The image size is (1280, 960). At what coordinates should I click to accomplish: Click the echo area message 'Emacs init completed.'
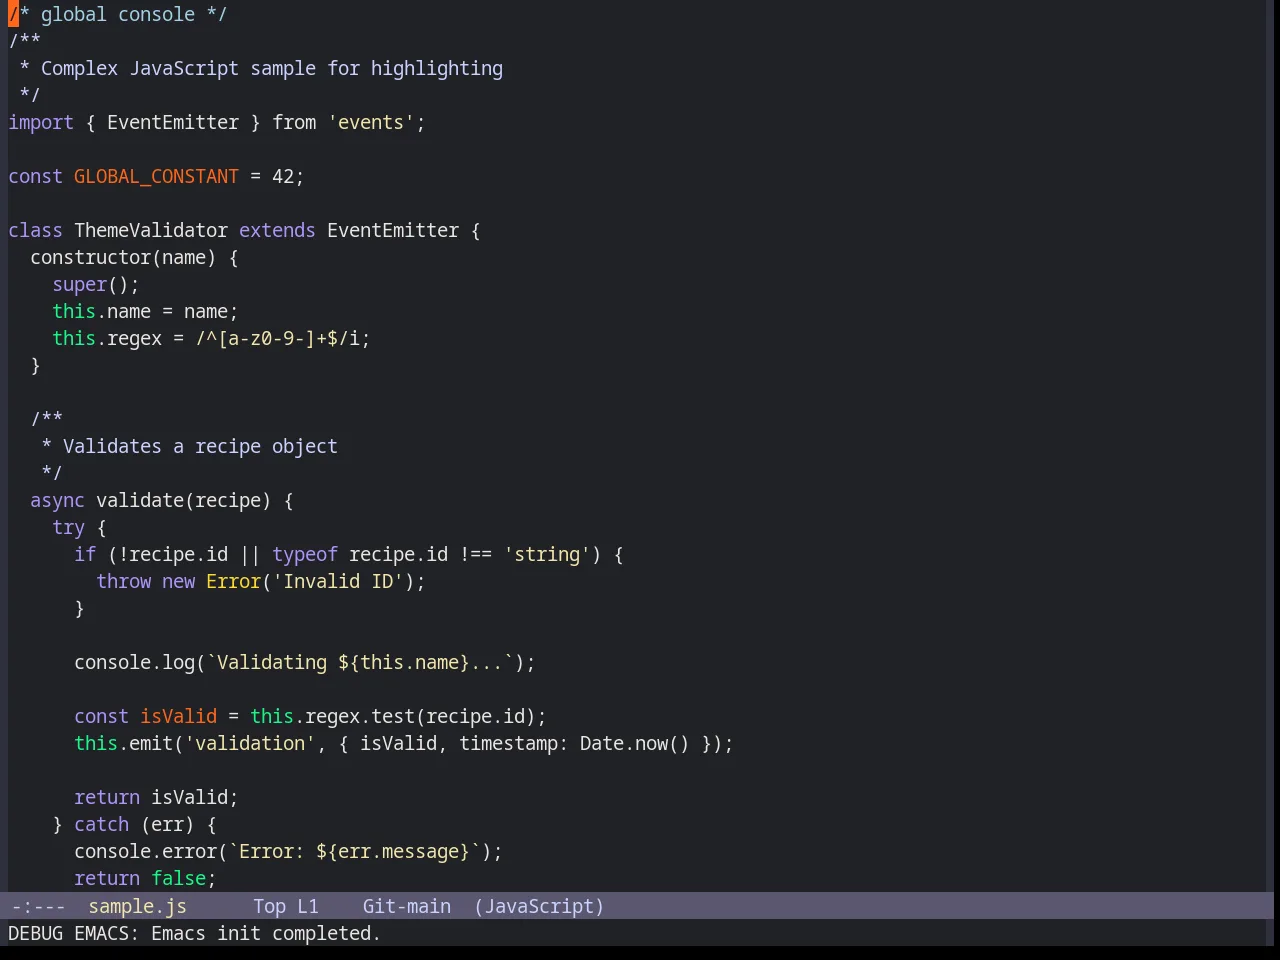point(266,933)
